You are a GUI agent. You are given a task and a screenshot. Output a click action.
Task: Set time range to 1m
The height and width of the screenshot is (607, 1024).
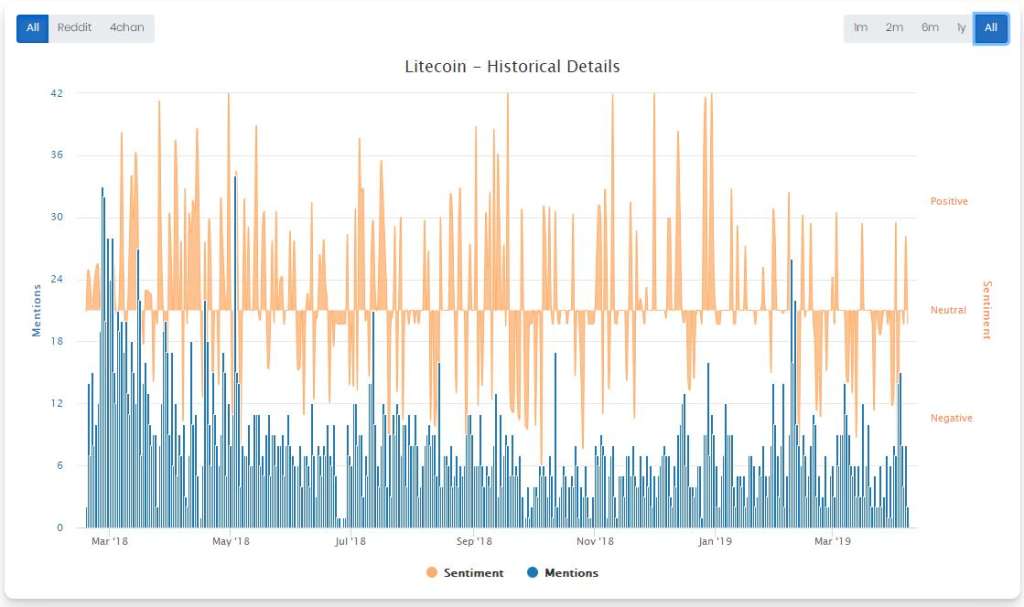pyautogui.click(x=860, y=28)
